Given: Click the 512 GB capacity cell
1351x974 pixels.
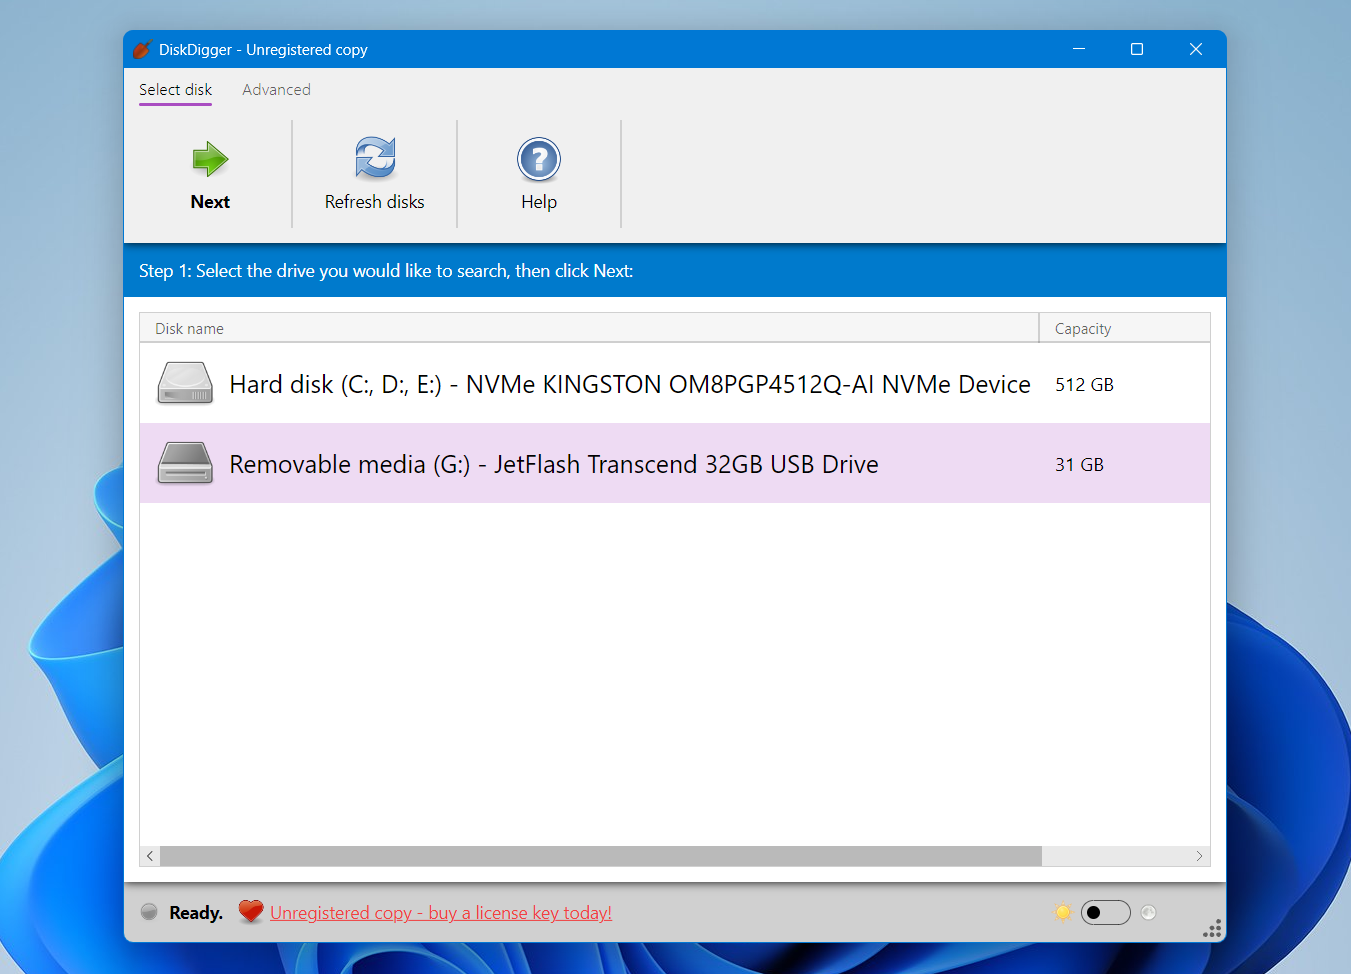Looking at the screenshot, I should (x=1084, y=385).
